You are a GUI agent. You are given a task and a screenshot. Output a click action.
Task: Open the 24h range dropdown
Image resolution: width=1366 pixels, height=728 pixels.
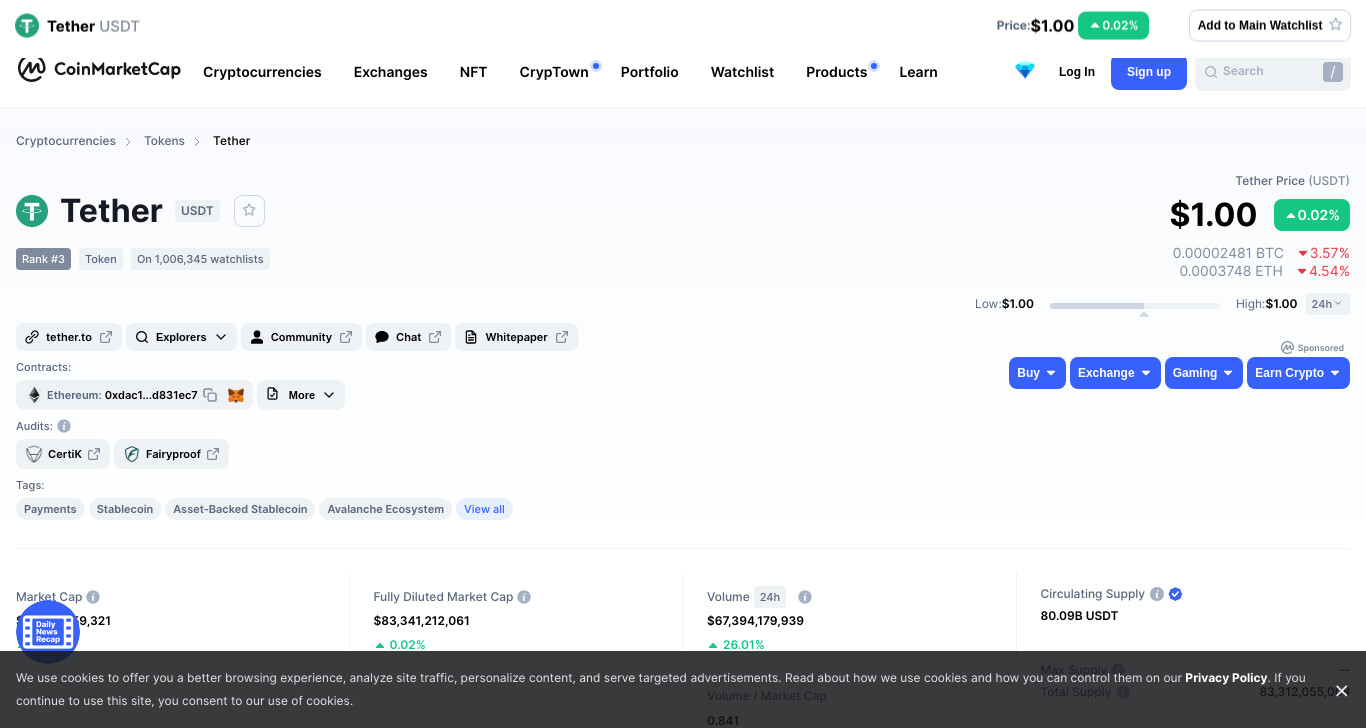1327,304
